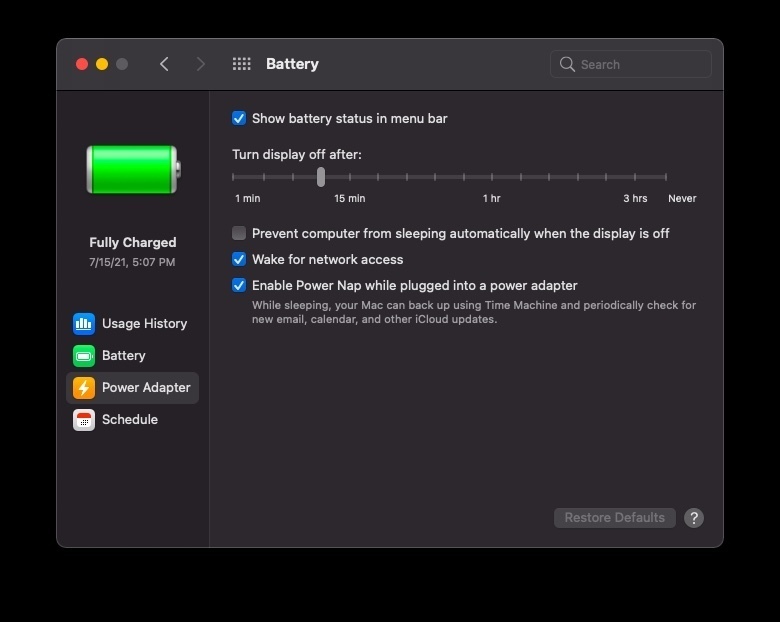Click the help question mark button

coord(694,518)
